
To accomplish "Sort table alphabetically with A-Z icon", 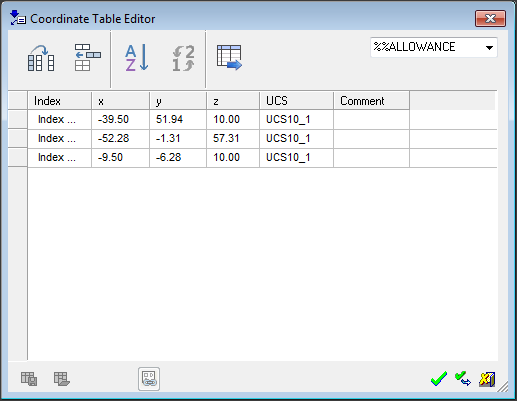I will point(137,58).
